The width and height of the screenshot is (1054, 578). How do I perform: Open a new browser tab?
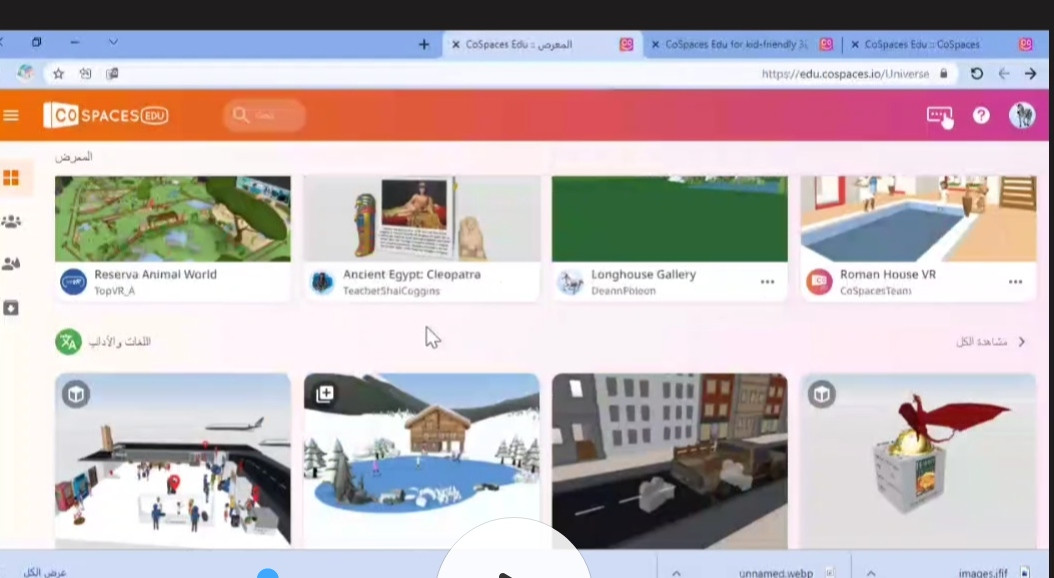tap(424, 44)
